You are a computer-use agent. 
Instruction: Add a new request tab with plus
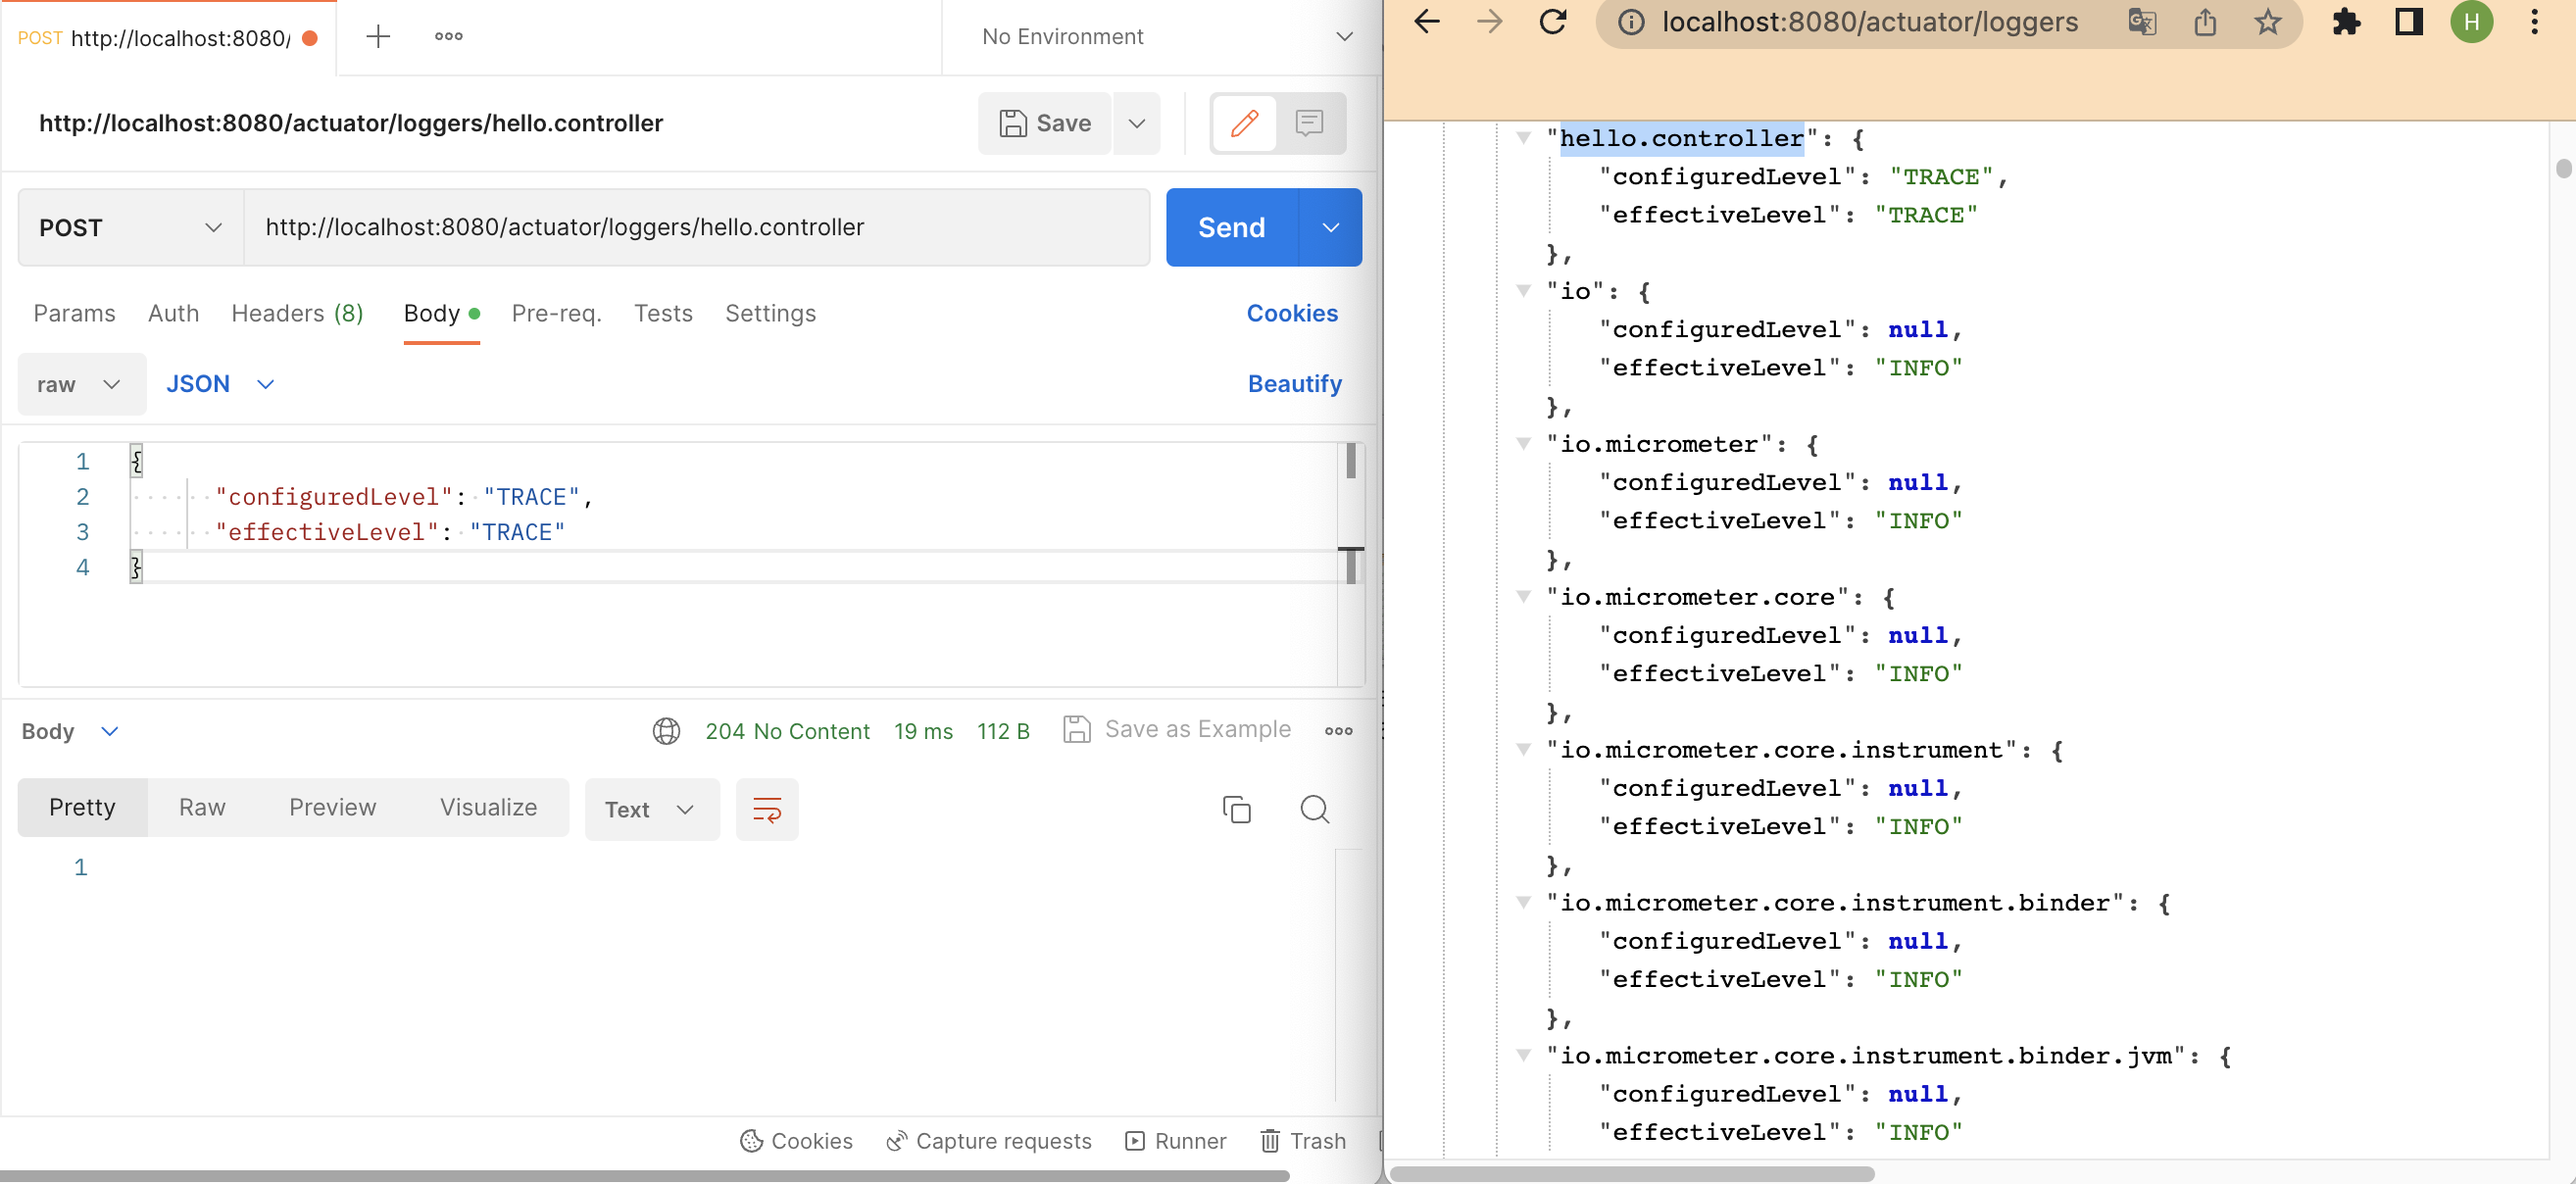click(x=378, y=37)
